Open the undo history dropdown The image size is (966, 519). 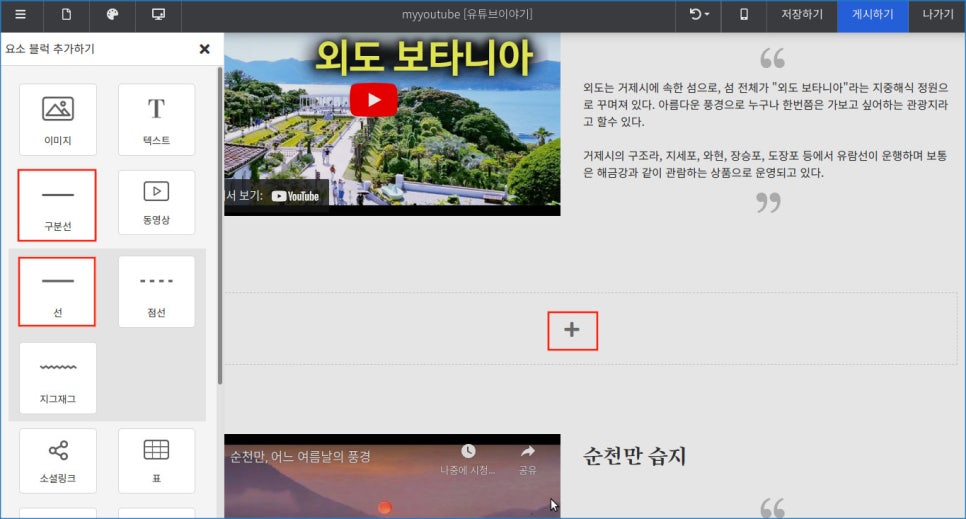pyautogui.click(x=699, y=14)
